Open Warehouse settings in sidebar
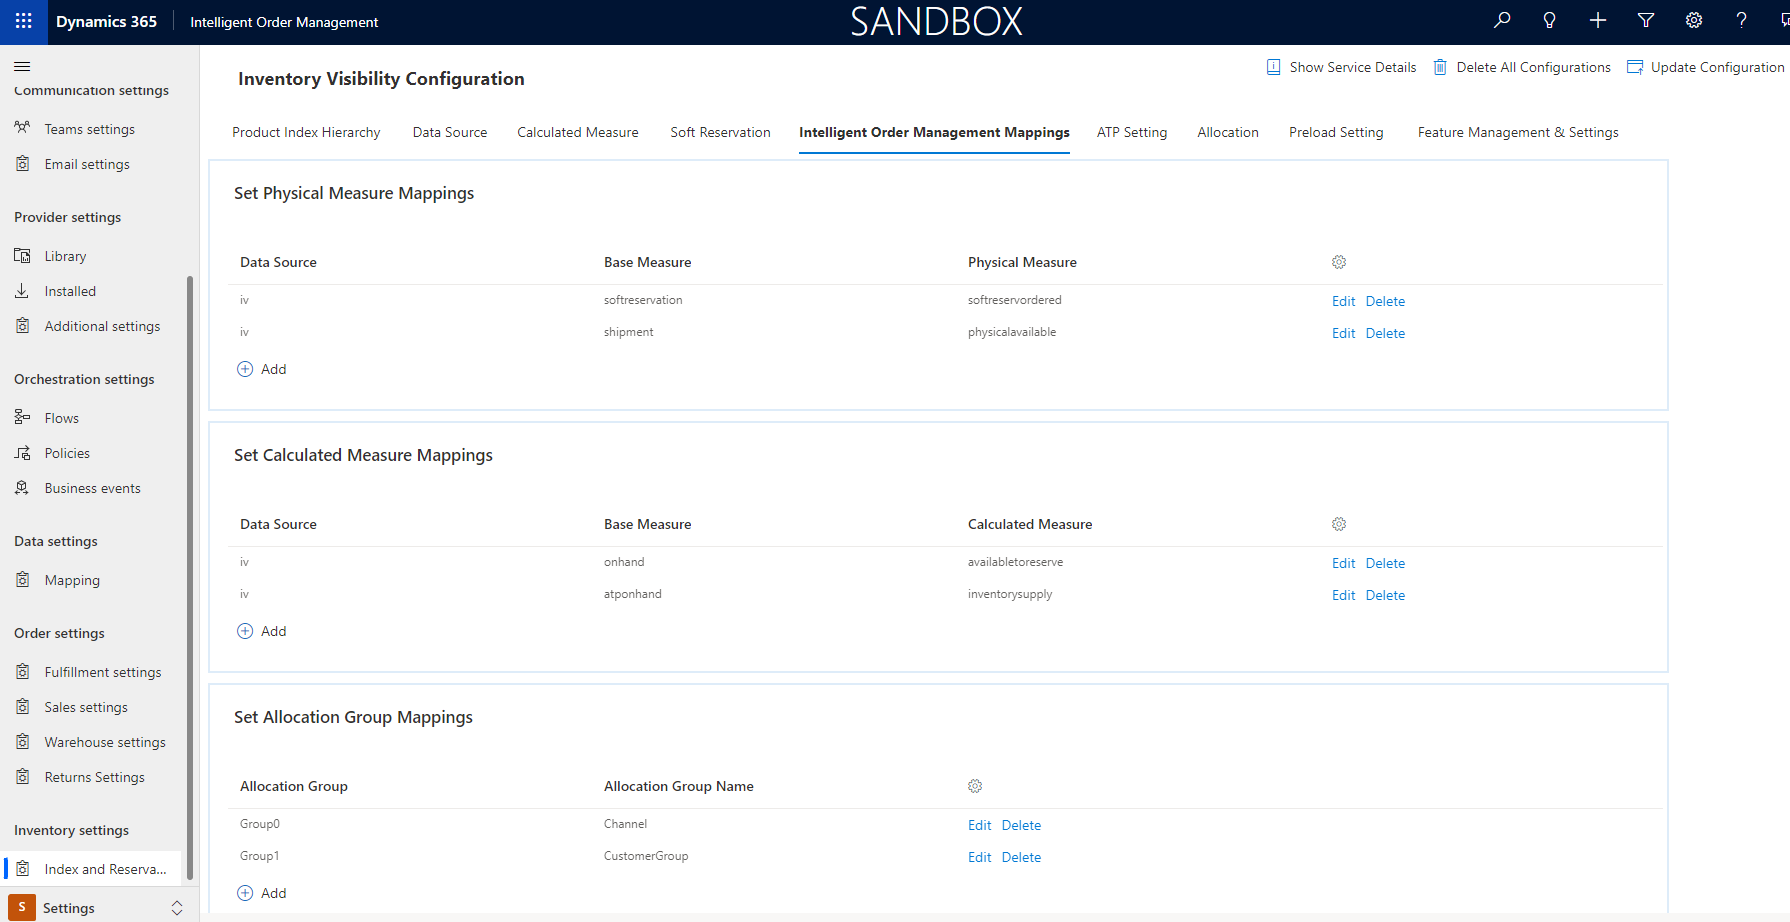Screen dimensions: 1790x922 (x=105, y=742)
